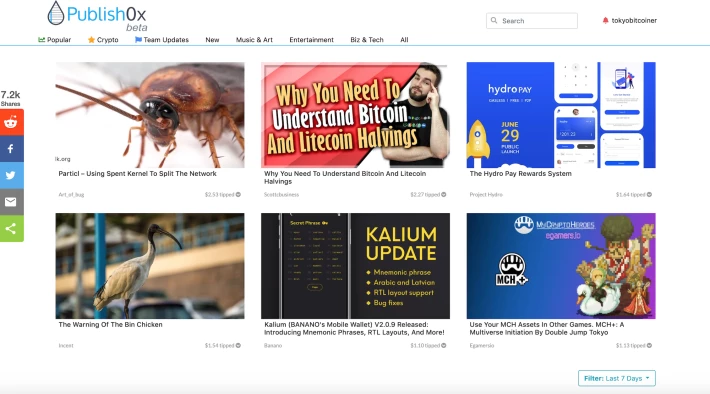
Task: Share on Twitter via sidebar icon
Action: click(11, 175)
